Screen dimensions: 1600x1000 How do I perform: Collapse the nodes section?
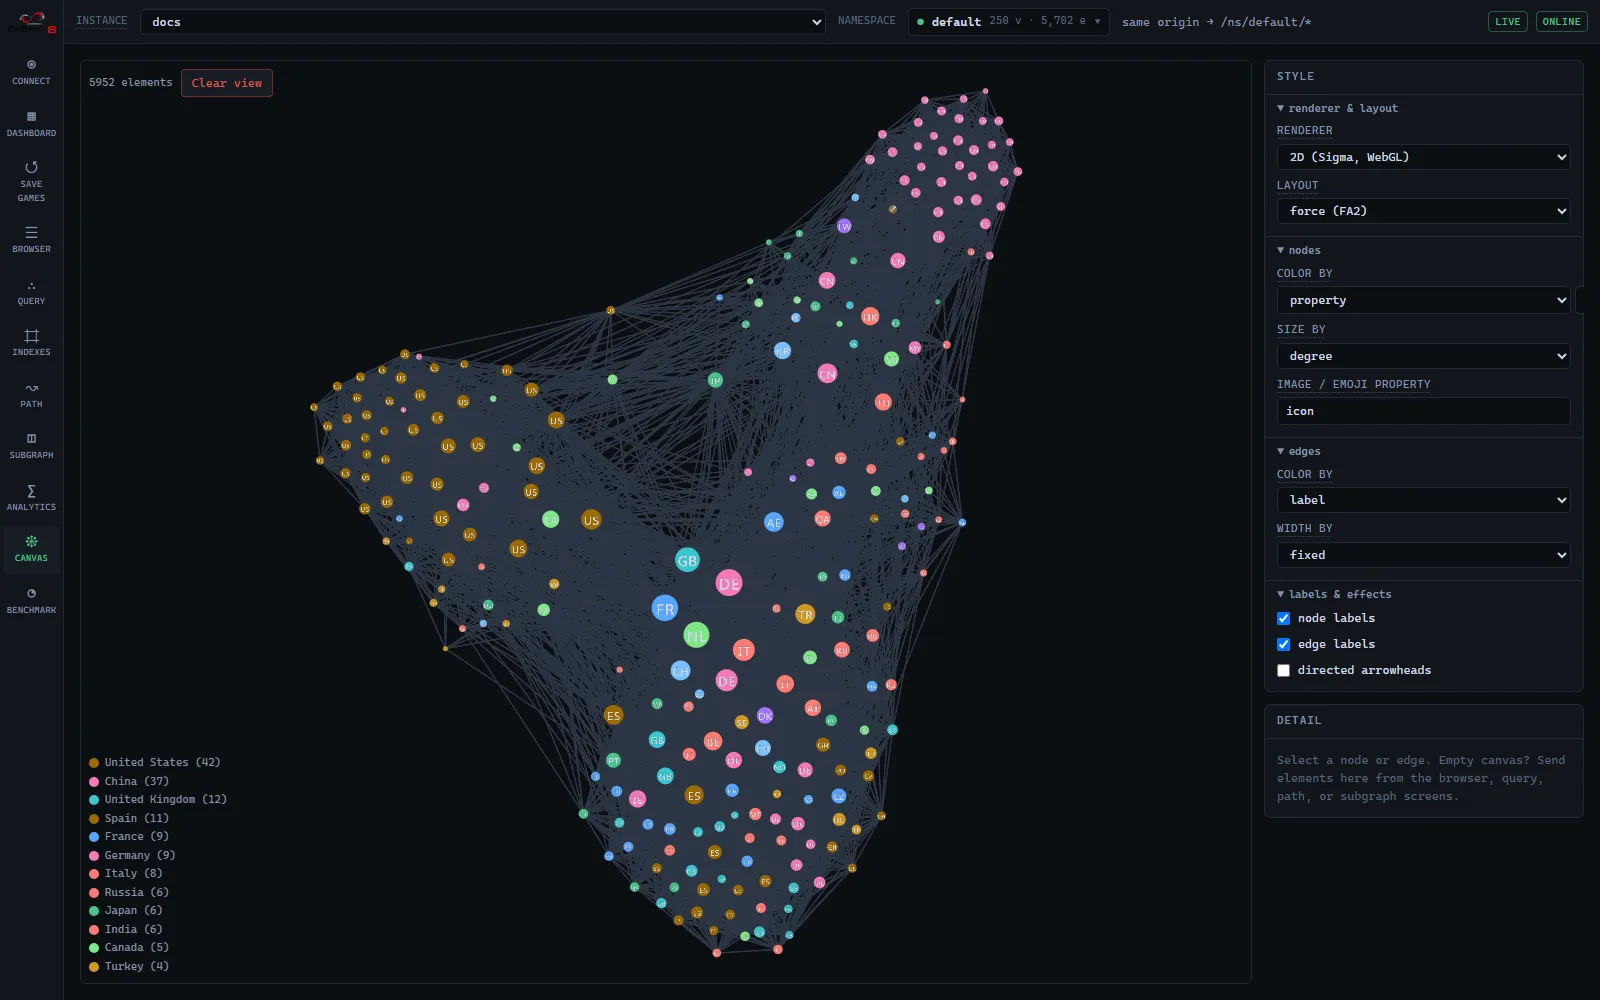click(x=1299, y=250)
